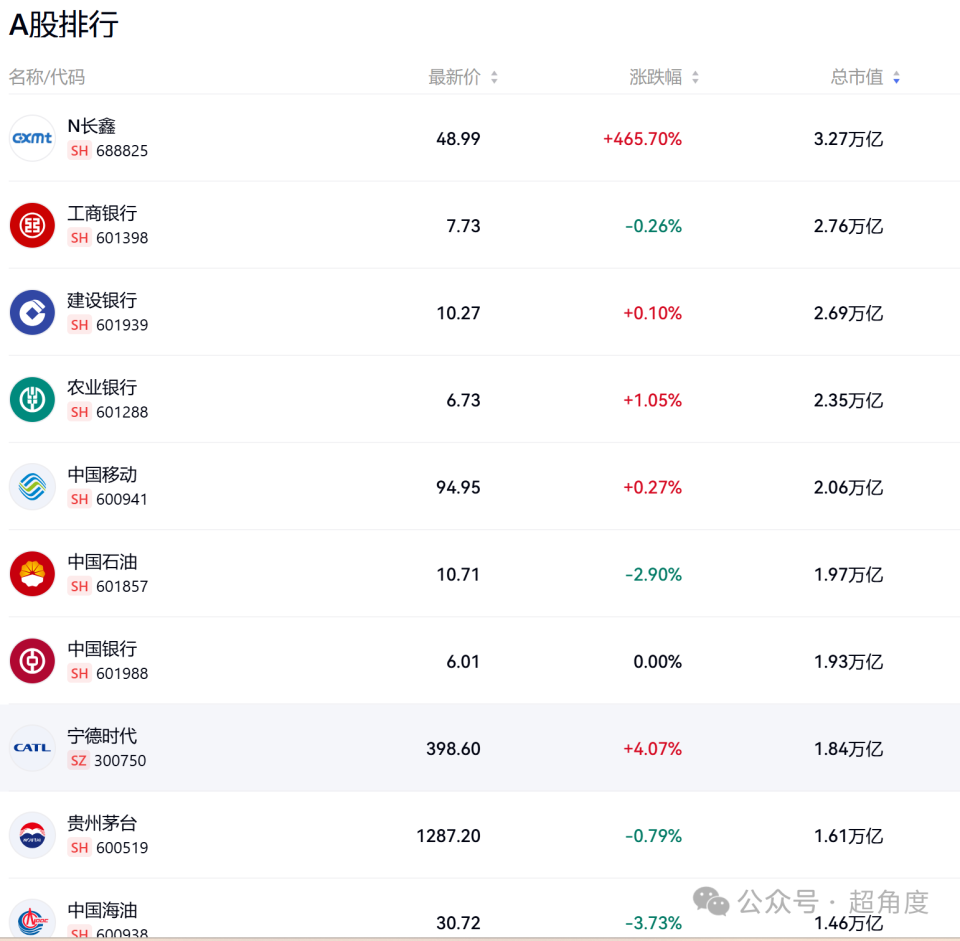The image size is (960, 941).
Task: Select stock code 688825
Action: pyautogui.click(x=122, y=151)
